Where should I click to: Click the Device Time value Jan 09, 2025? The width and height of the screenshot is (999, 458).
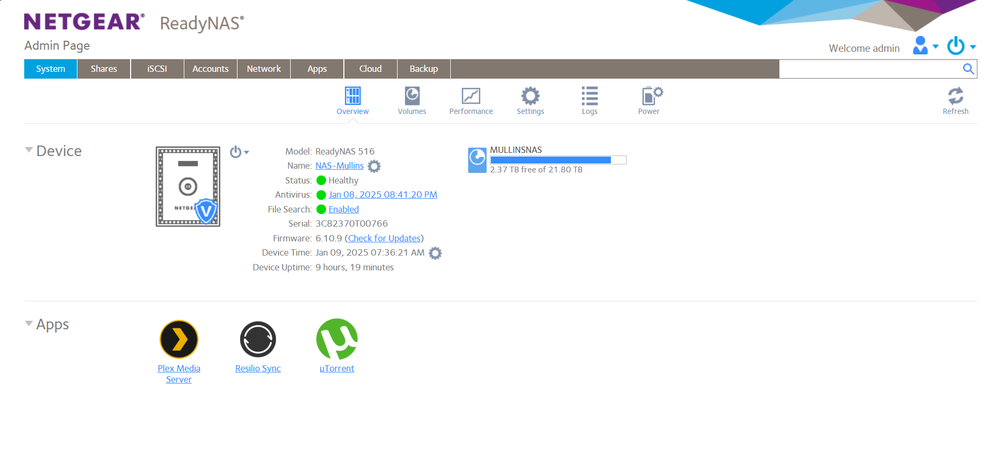click(370, 253)
